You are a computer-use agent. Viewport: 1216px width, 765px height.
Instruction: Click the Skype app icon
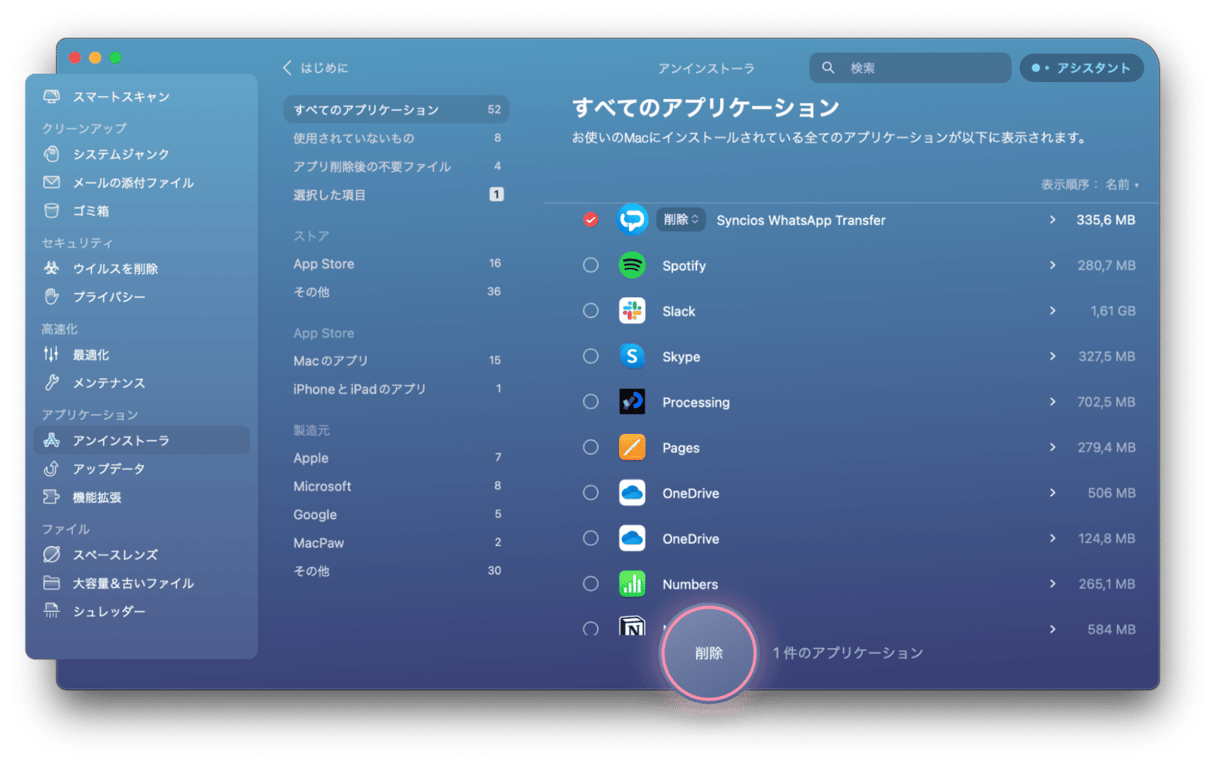(632, 356)
